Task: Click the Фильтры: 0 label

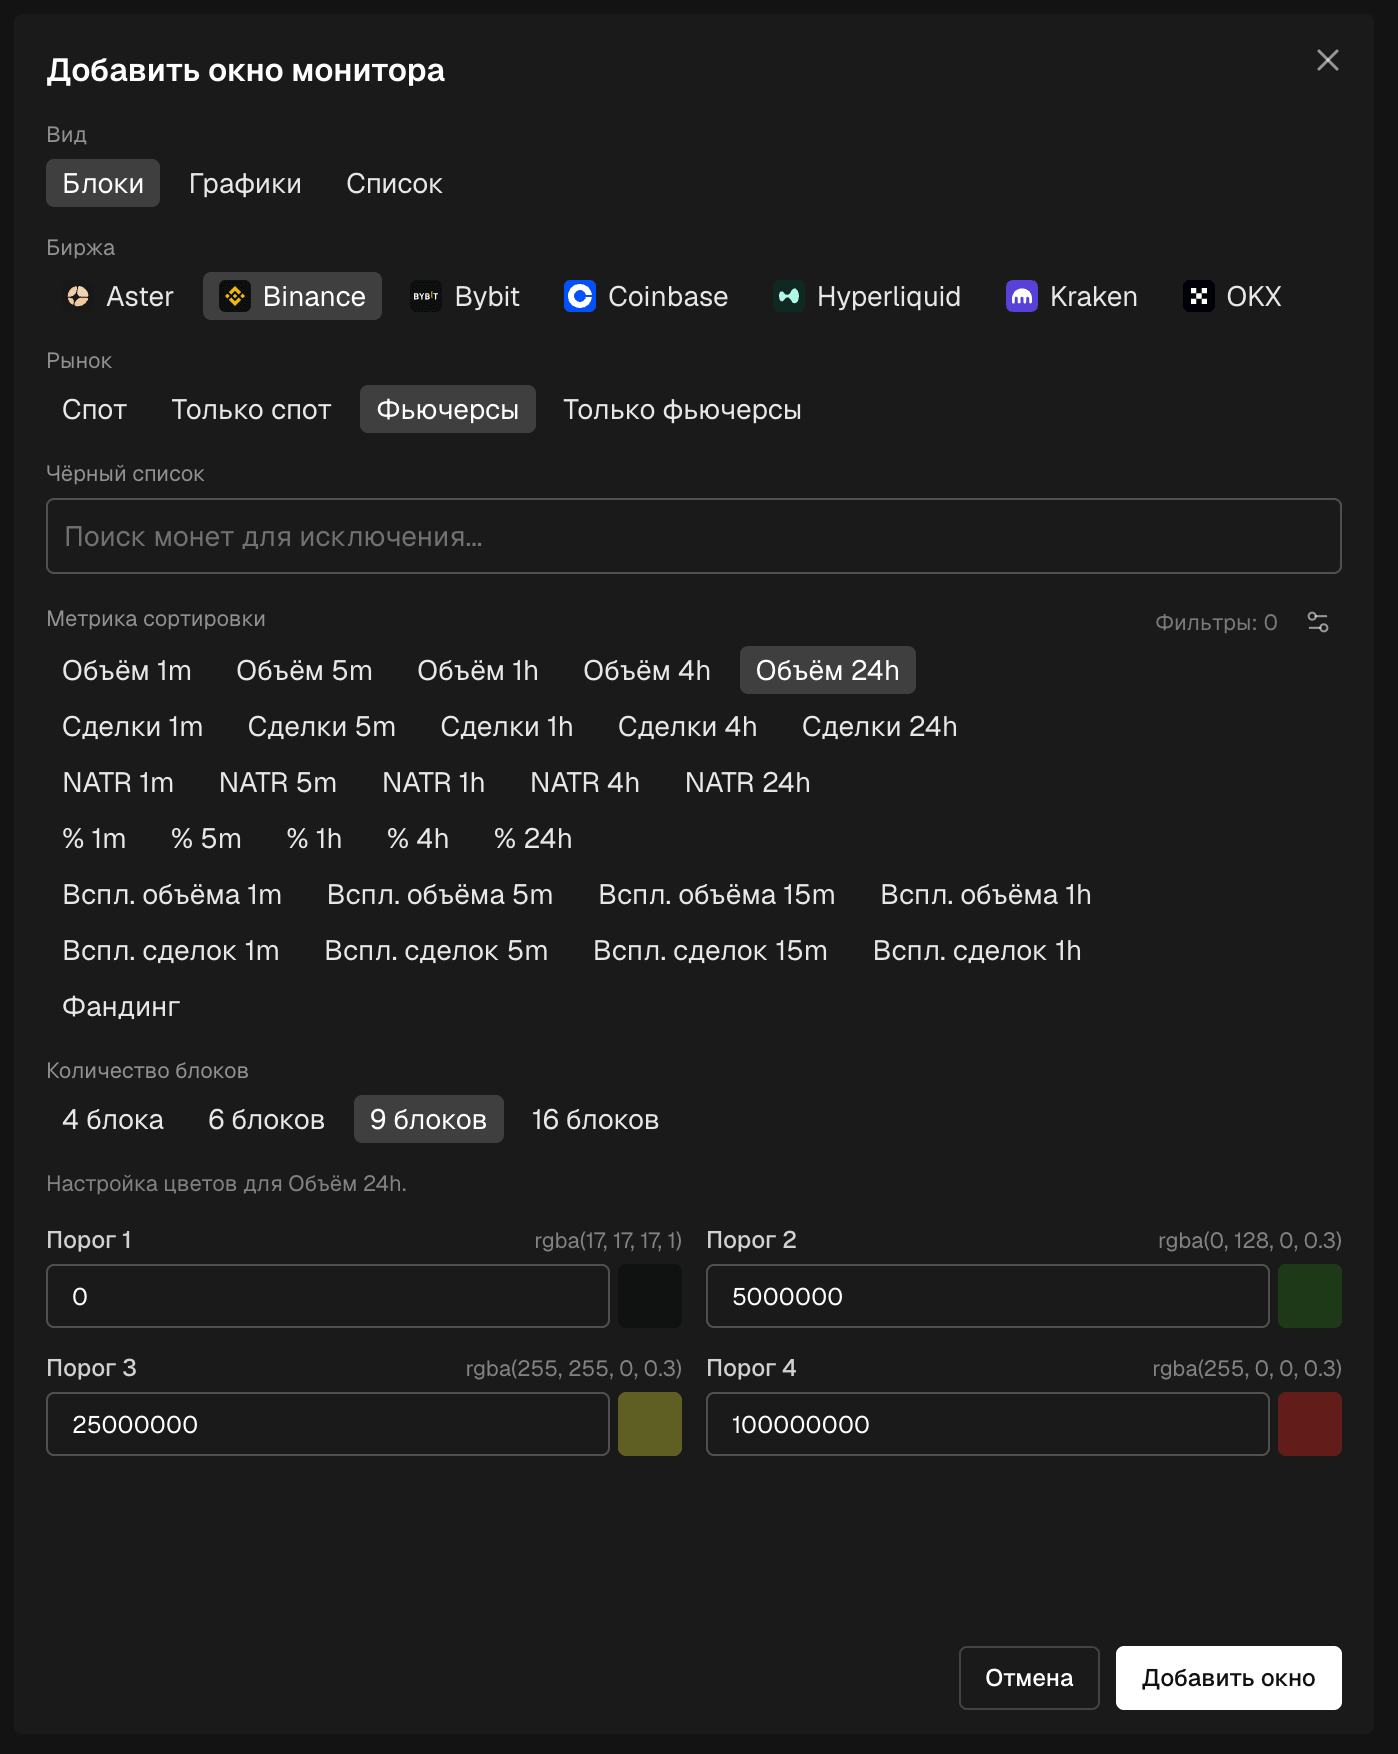Action: click(x=1216, y=623)
